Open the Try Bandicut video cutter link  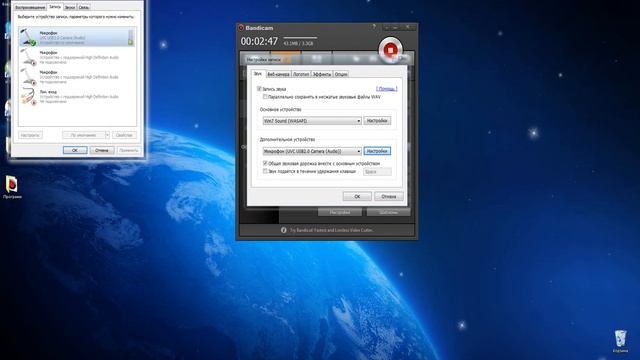331,230
